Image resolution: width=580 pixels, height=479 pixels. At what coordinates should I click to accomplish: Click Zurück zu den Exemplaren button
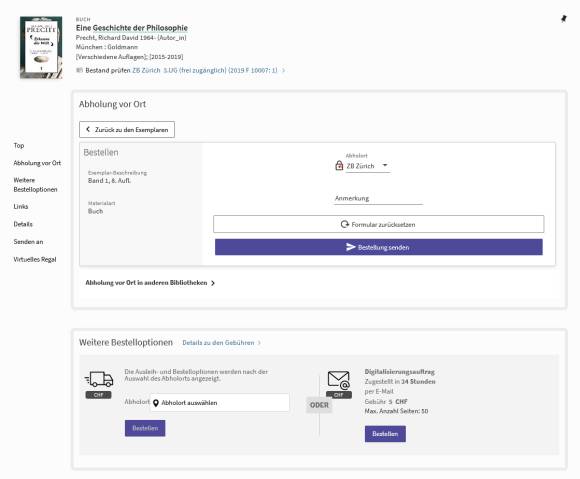click(x=127, y=129)
